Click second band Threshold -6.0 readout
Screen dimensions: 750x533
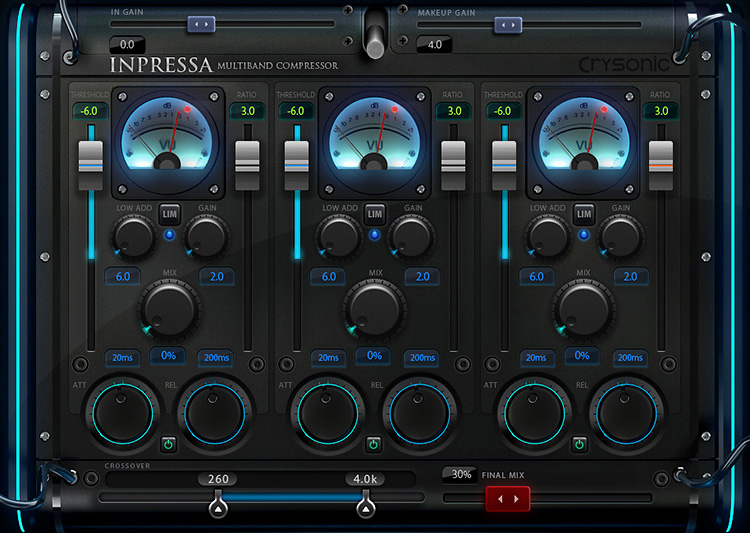(x=296, y=111)
